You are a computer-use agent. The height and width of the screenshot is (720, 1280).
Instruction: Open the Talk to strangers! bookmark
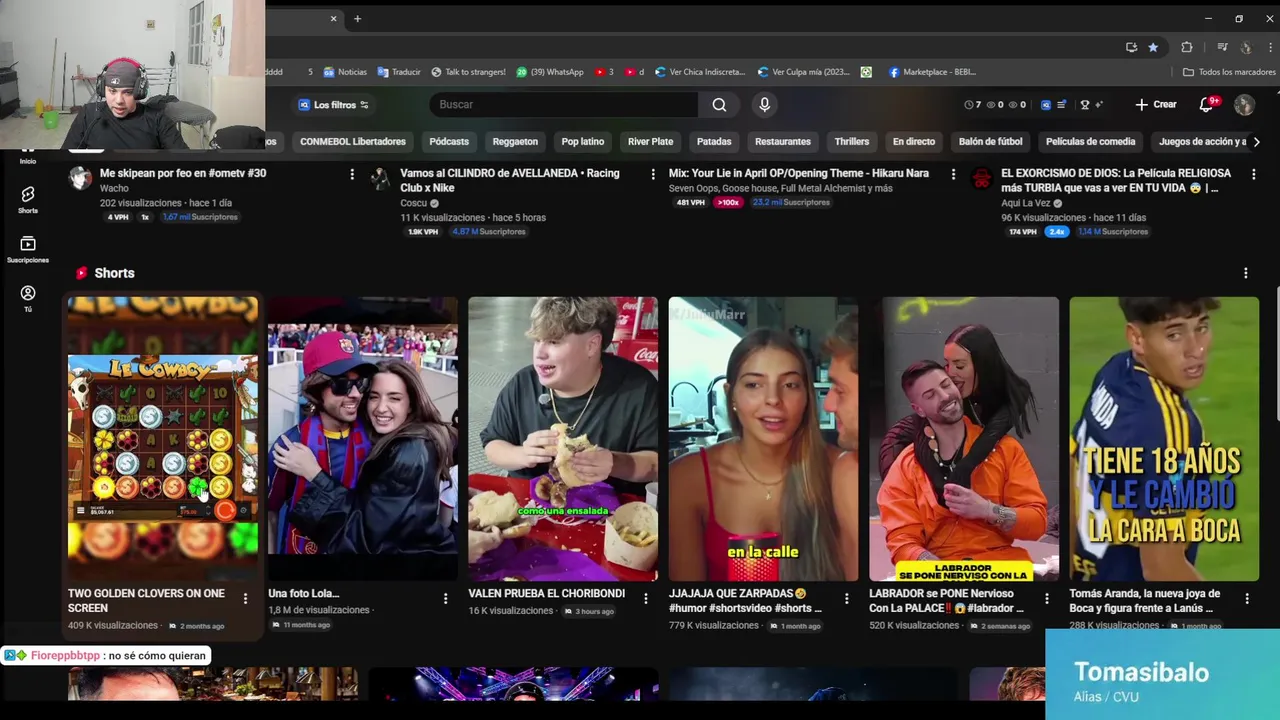tap(468, 72)
